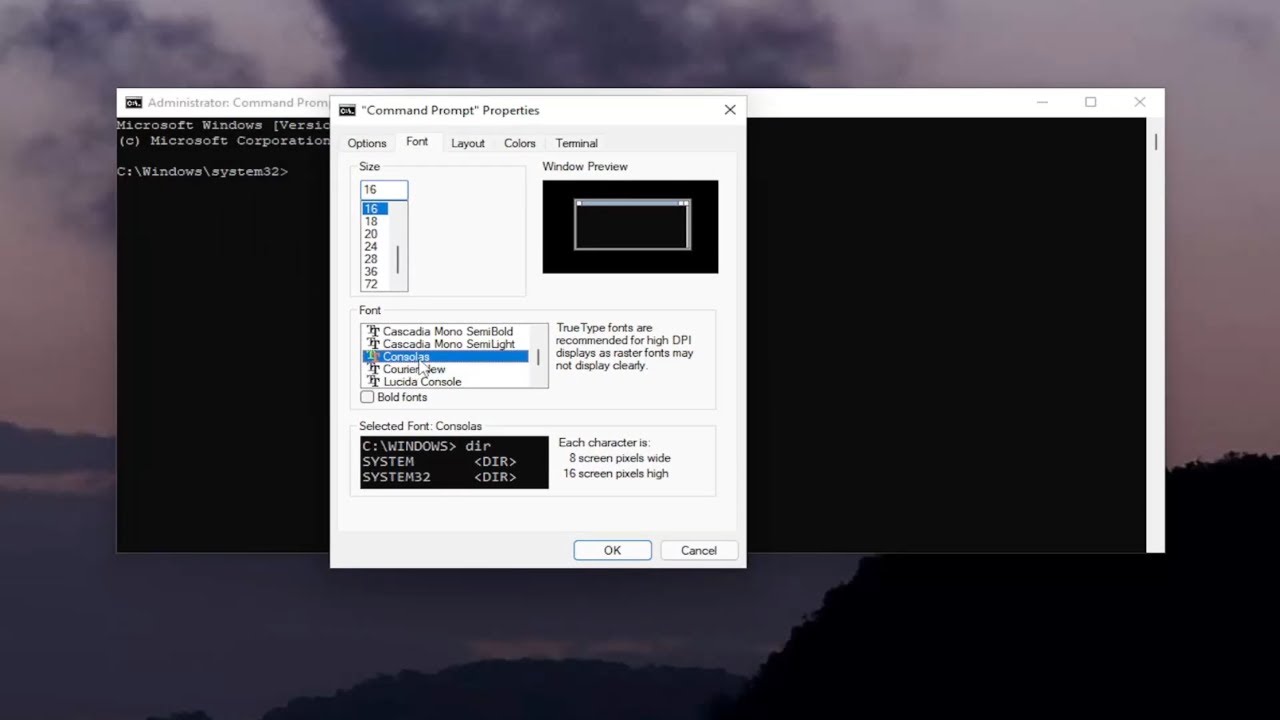Maximize the Administrator Command Prompt window
1280x720 pixels.
1091,102
